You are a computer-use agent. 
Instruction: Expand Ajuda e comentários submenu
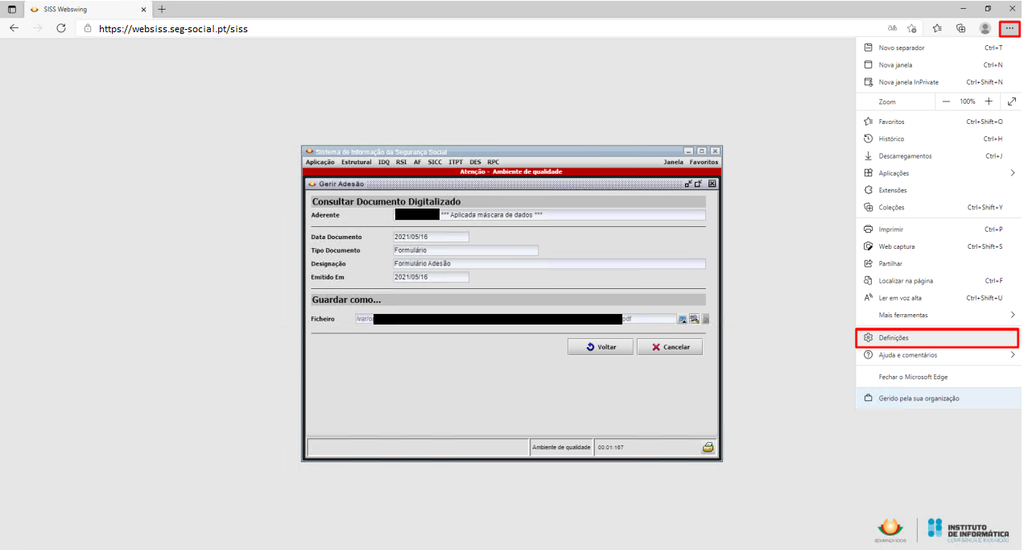pos(1012,355)
